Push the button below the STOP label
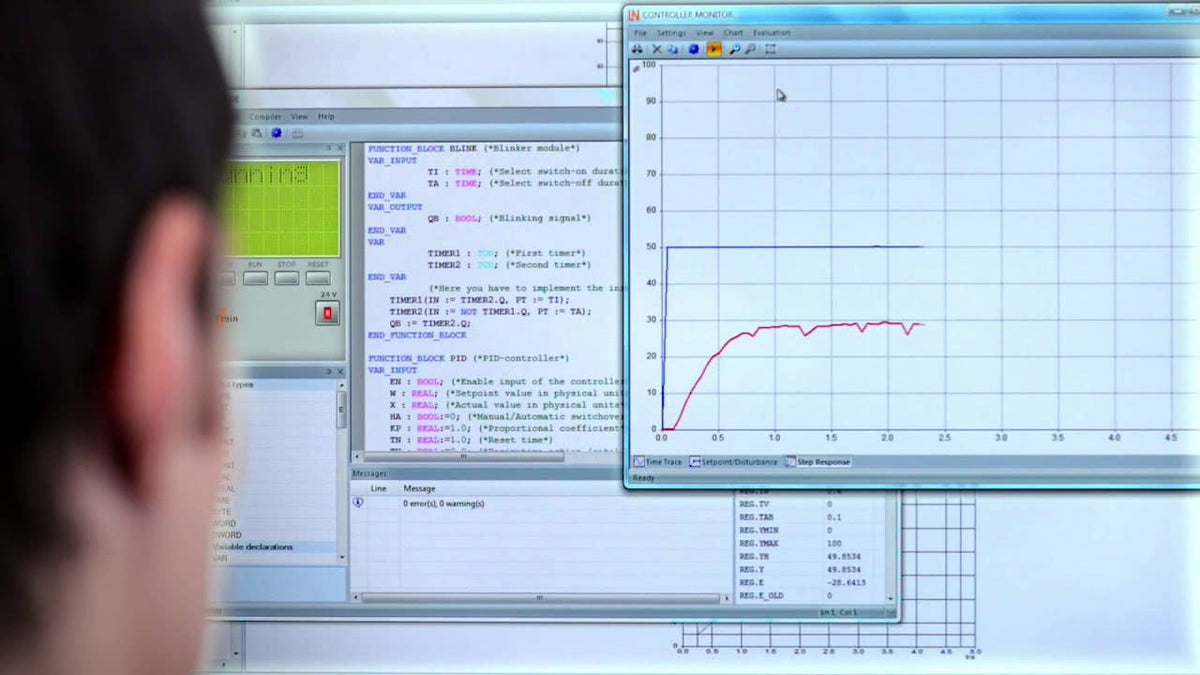Viewport: 1200px width, 675px height. (x=287, y=278)
